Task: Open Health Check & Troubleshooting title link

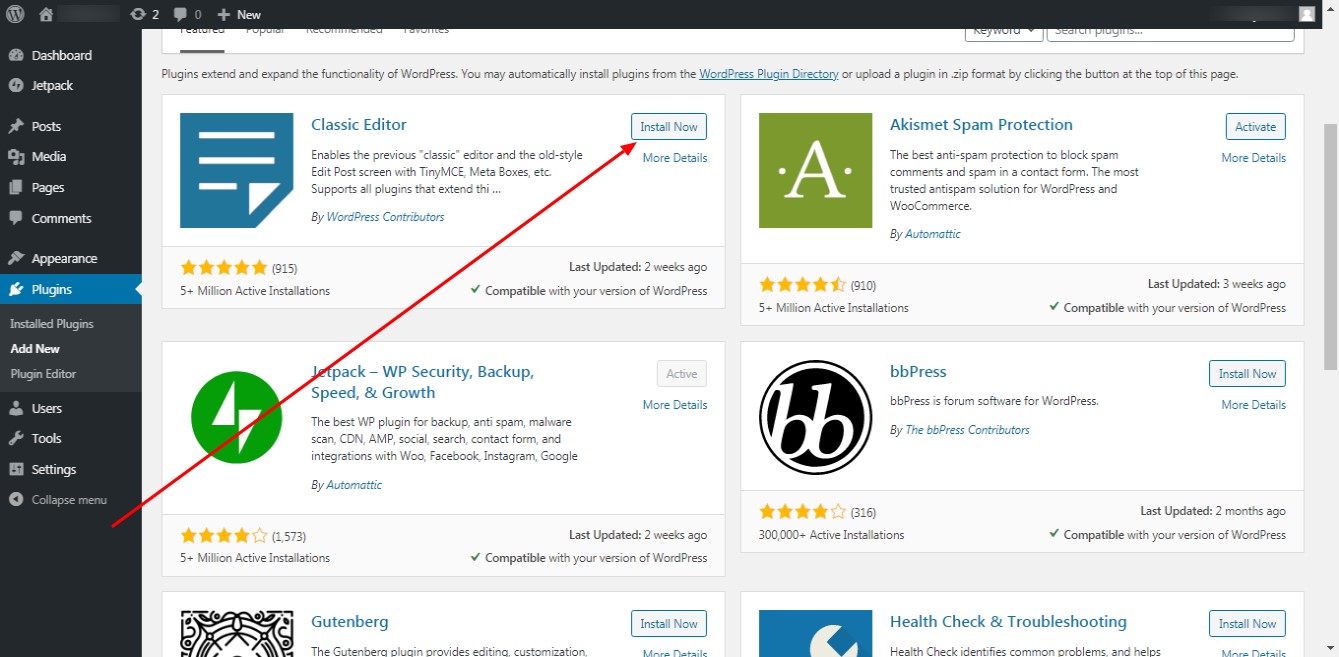Action: (1008, 622)
